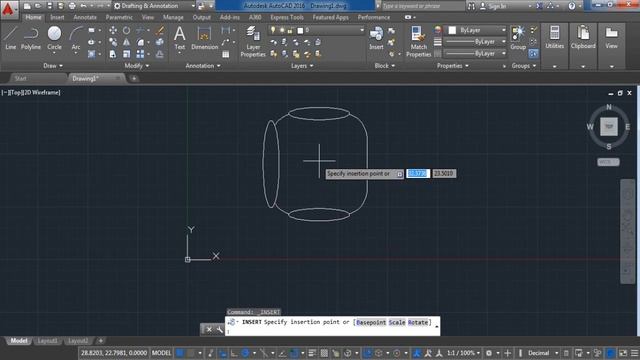The image size is (640, 360).
Task: Click the Insert block tool
Action: (376, 38)
